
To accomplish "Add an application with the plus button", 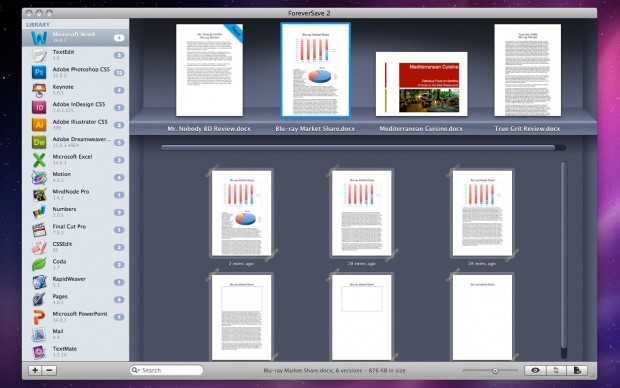I will tap(35, 370).
